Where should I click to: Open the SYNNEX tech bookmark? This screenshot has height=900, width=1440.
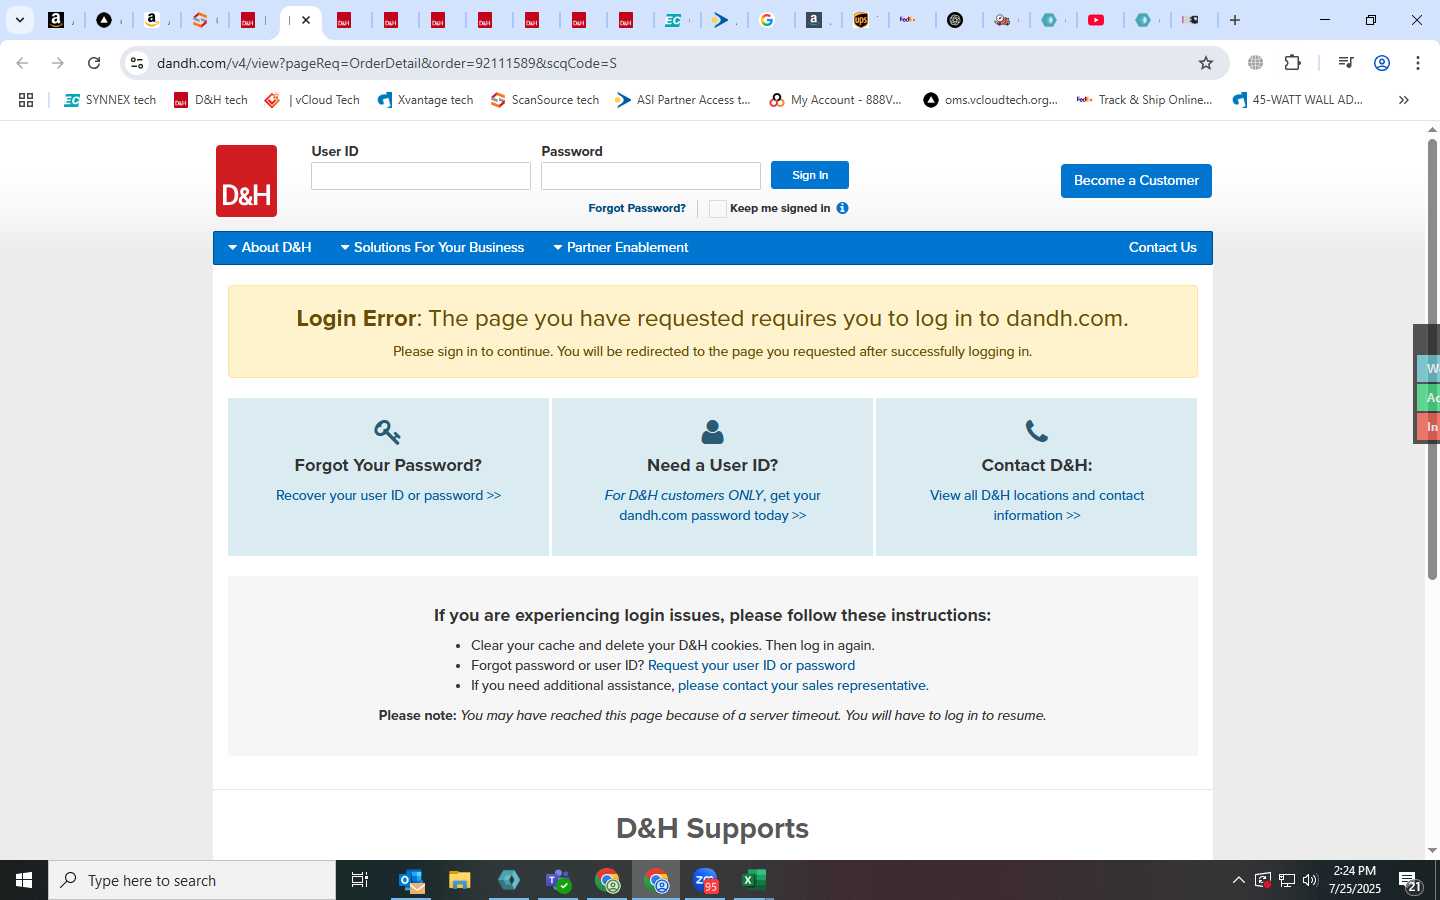[110, 100]
